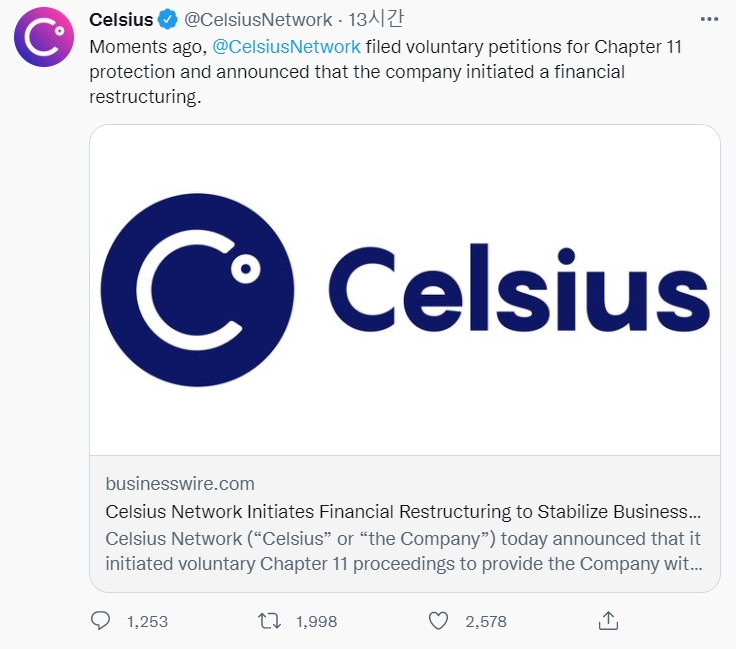Click the gray @CelsiusNetwork handle in header

pyautogui.click(x=258, y=20)
